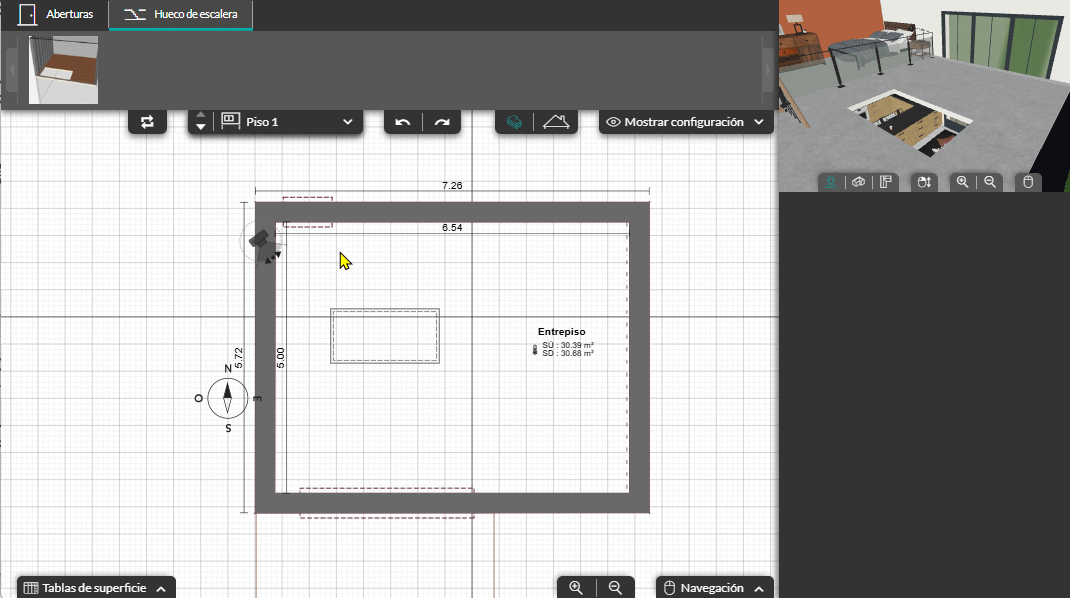Select the stairwell opening rectangle in plan
Viewport: 1070px width, 598px height.
pyautogui.click(x=385, y=336)
